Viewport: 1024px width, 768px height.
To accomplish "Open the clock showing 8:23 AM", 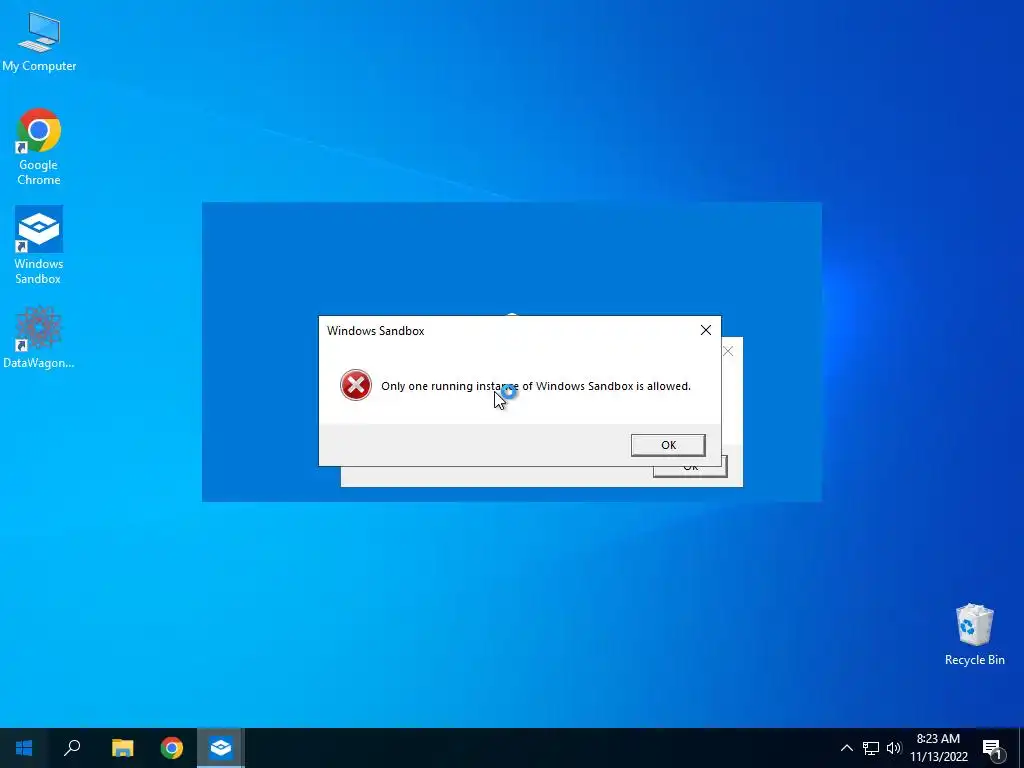I will 938,748.
